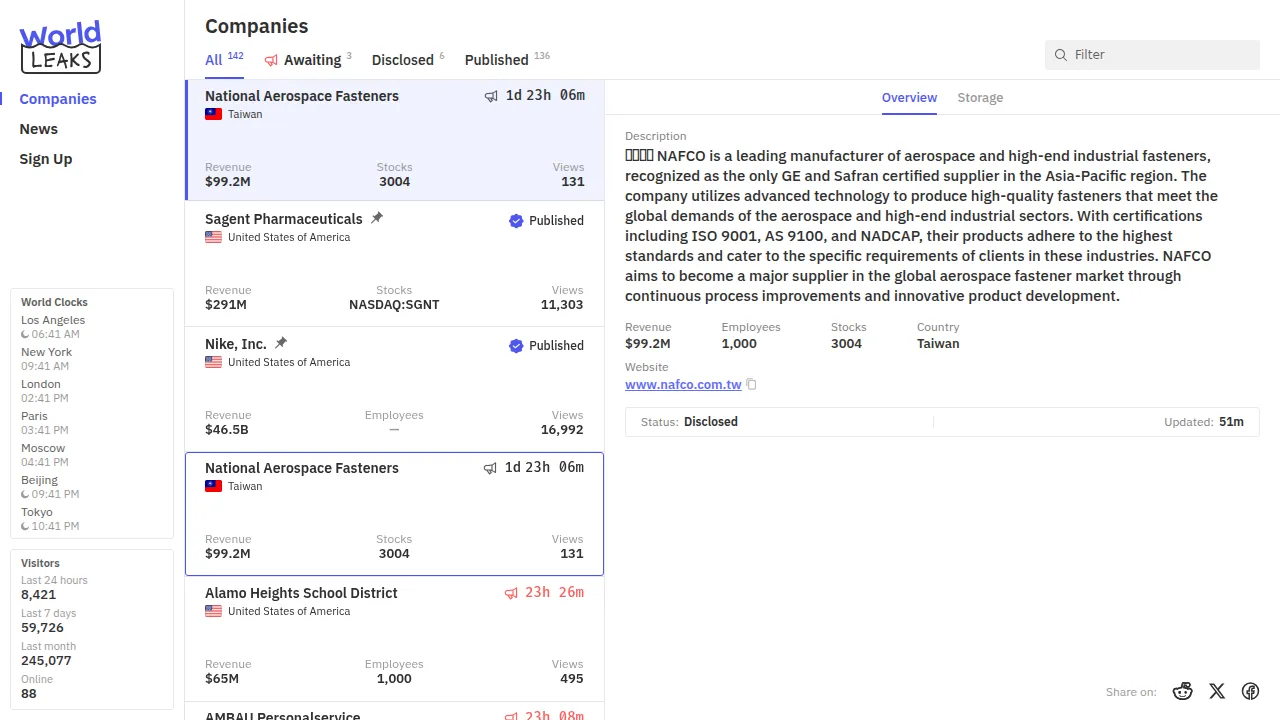Click the Reddit share icon
Viewport: 1280px width, 720px height.
(x=1183, y=691)
